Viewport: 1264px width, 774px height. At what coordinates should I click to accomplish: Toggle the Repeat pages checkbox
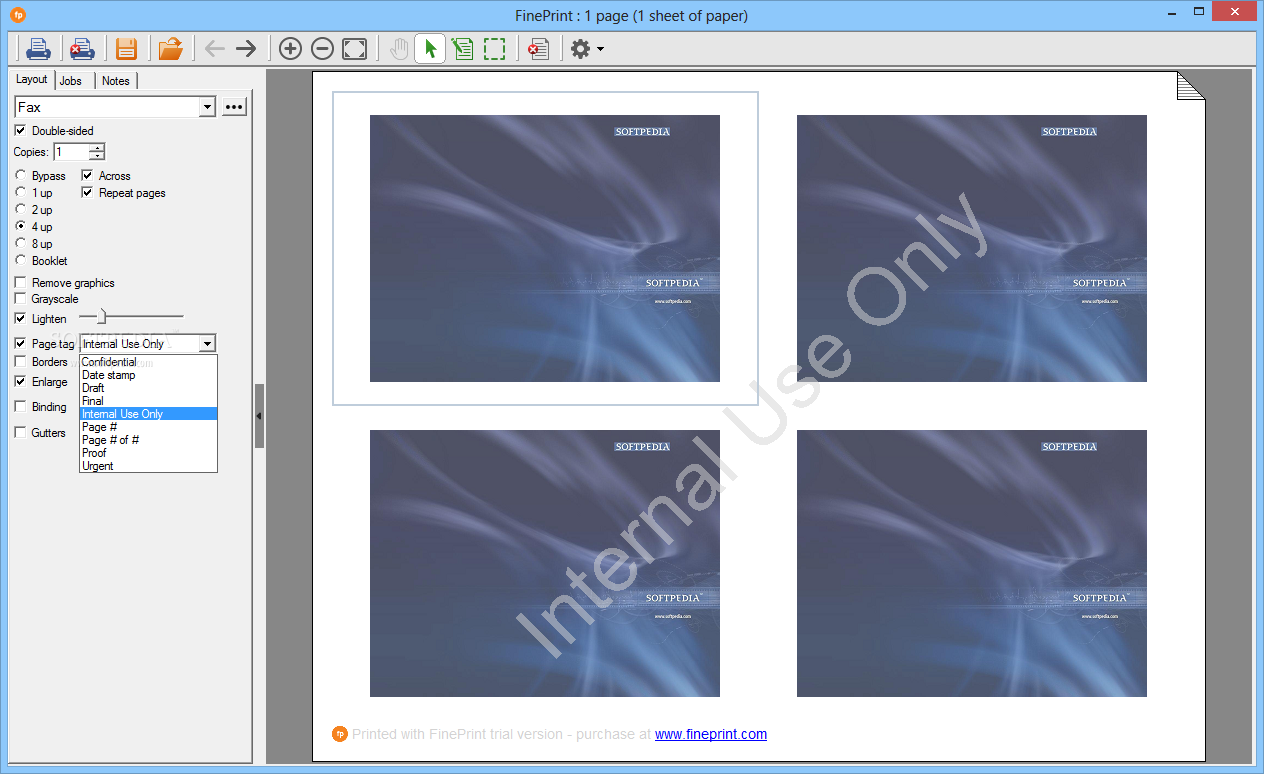[87, 193]
